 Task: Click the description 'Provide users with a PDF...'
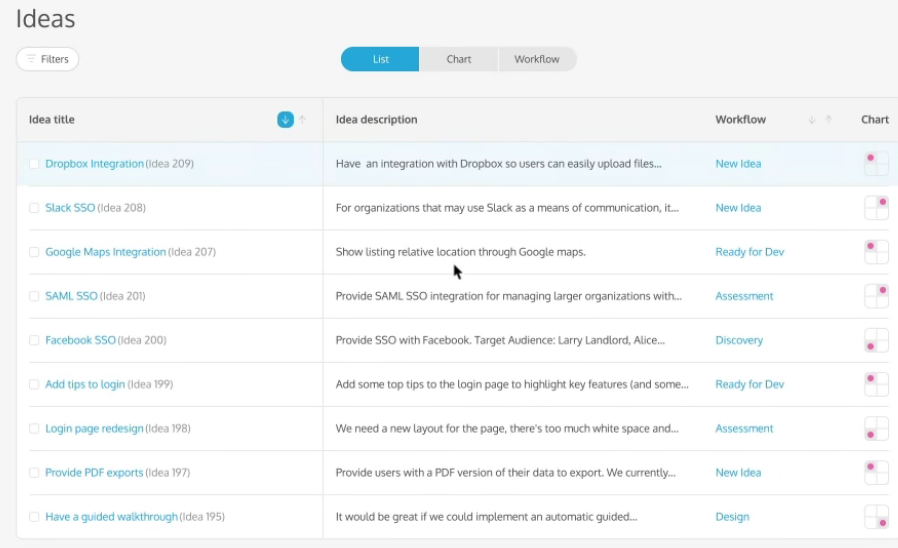(506, 472)
